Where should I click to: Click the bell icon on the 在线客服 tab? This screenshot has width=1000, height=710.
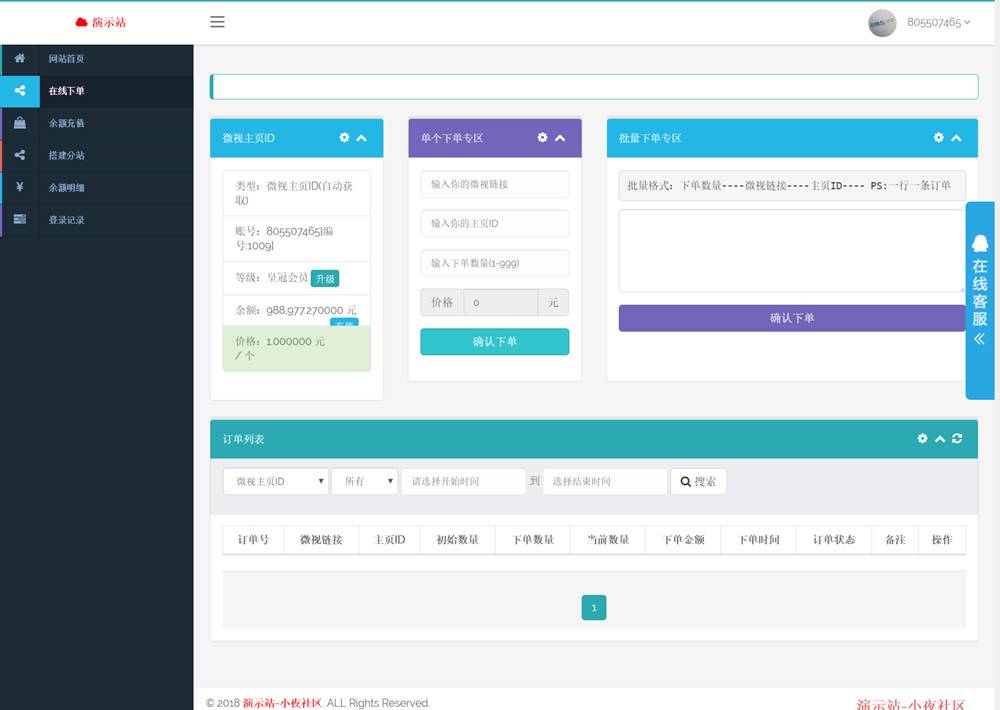pos(979,240)
